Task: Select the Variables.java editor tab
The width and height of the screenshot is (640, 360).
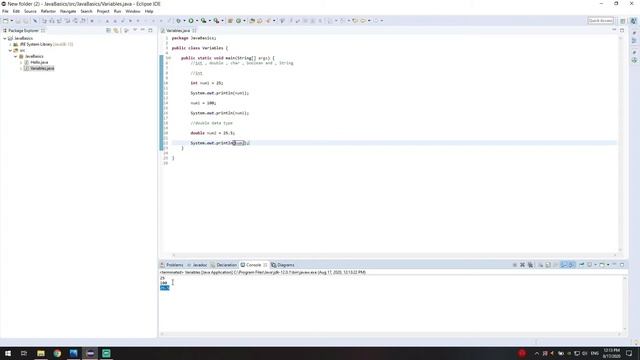Action: [178, 31]
